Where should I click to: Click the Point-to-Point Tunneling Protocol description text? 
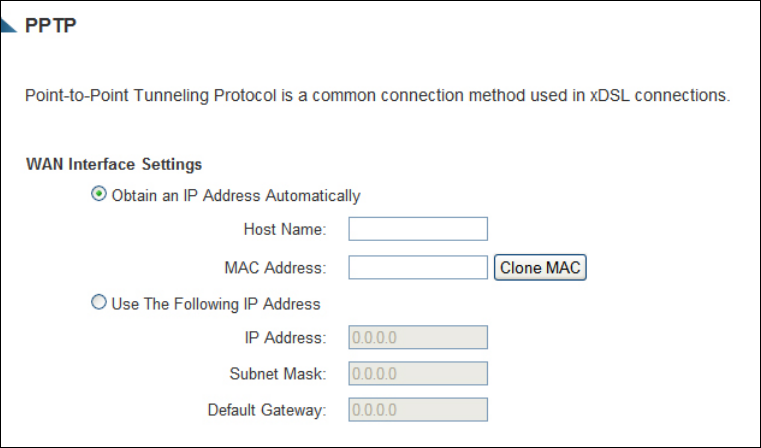point(378,96)
